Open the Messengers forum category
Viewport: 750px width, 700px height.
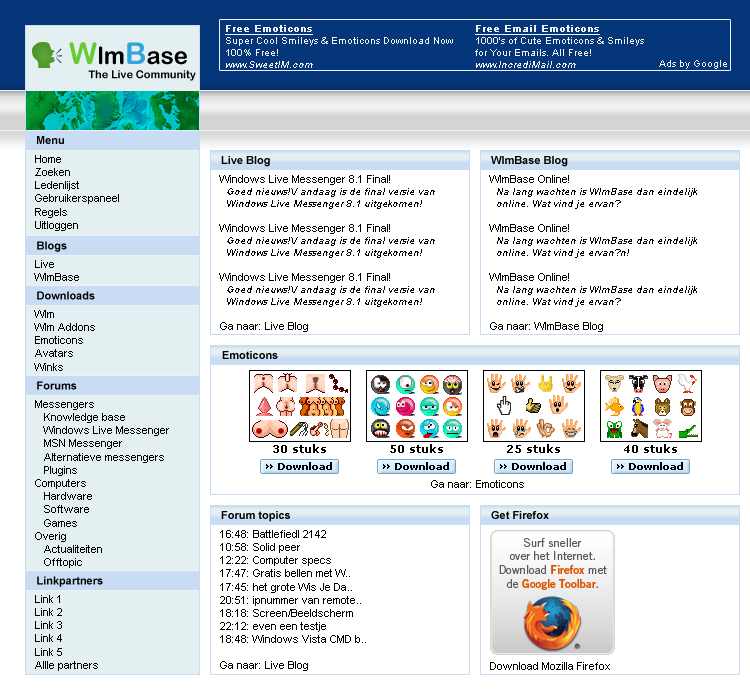point(64,404)
